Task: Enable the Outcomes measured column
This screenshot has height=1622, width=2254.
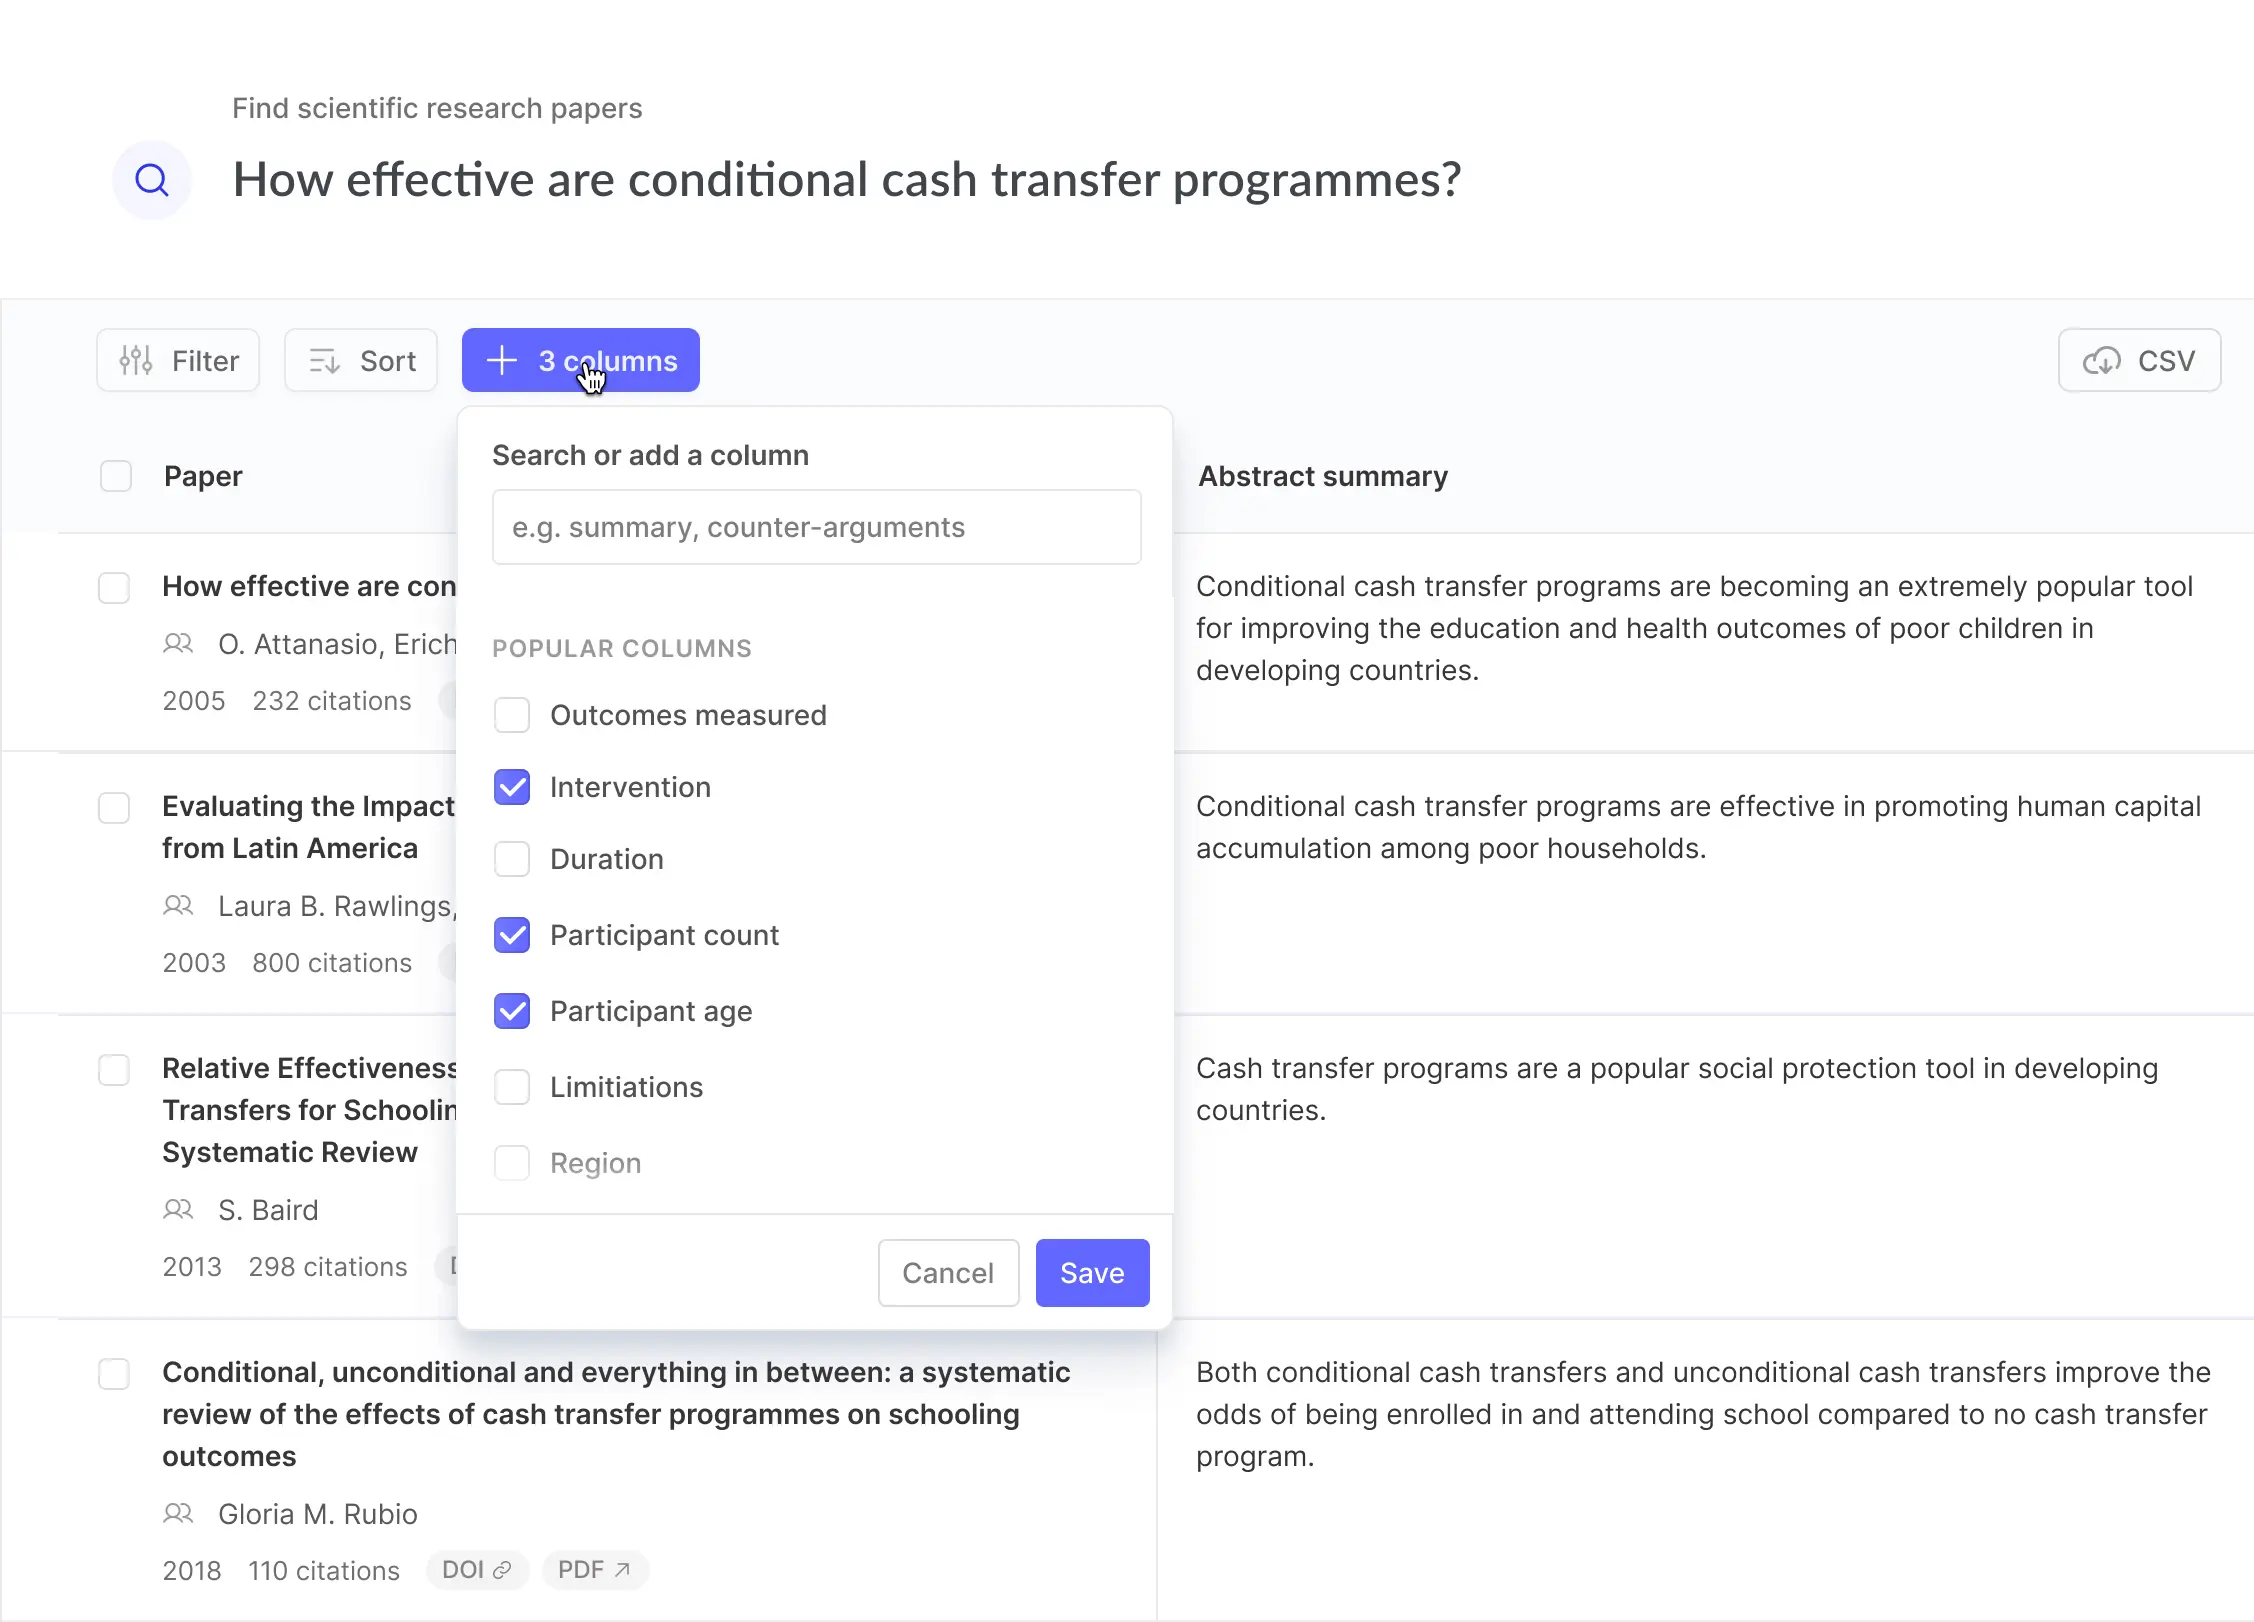Action: click(x=512, y=715)
